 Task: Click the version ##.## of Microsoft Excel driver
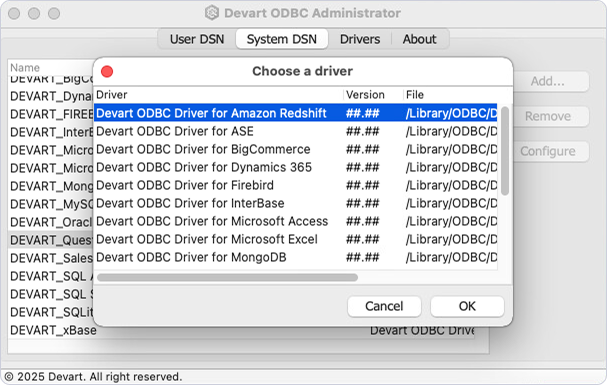coord(363,239)
